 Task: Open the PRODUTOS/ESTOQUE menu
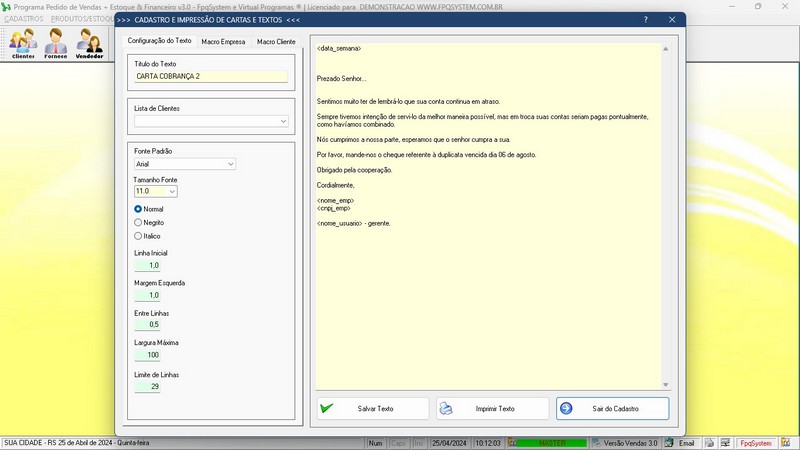click(x=82, y=19)
